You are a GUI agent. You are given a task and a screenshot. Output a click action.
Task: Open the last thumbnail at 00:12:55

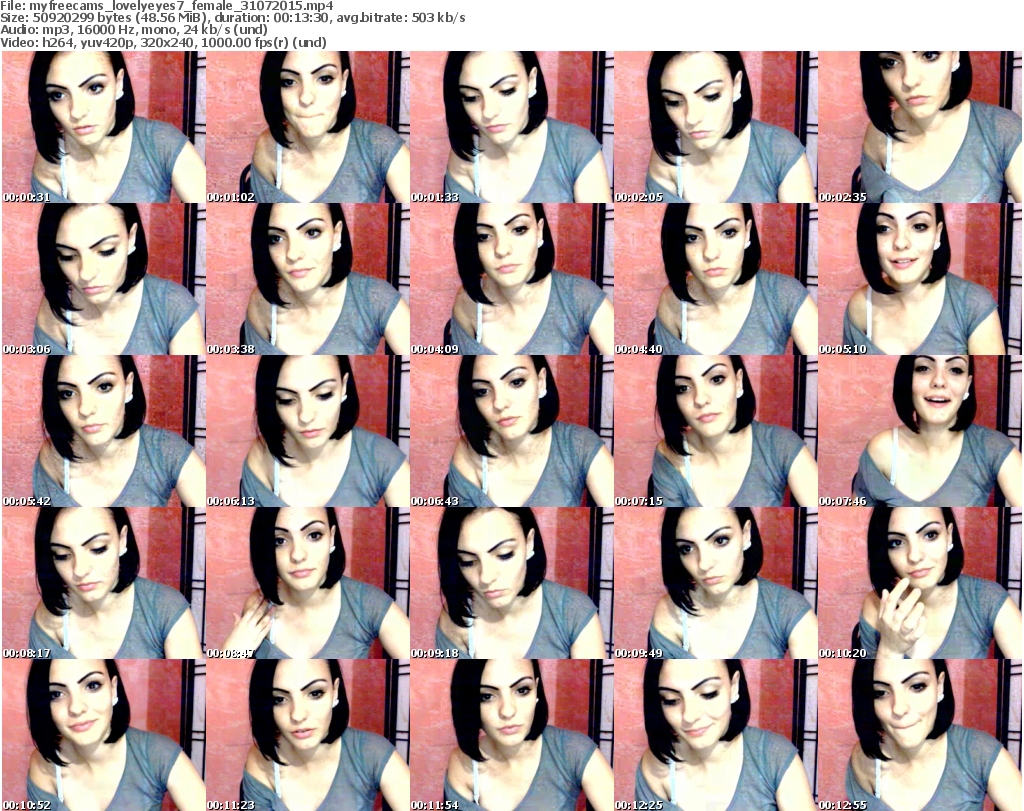(920, 735)
